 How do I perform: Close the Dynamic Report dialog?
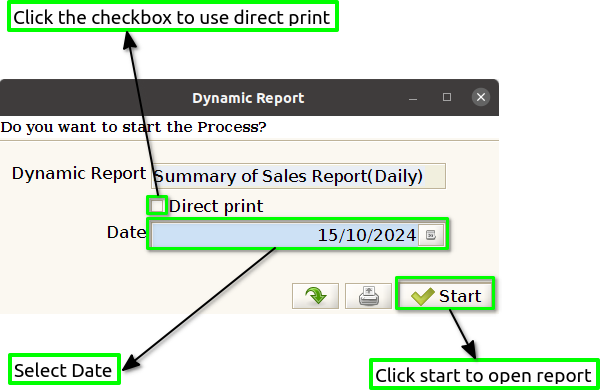point(481,97)
